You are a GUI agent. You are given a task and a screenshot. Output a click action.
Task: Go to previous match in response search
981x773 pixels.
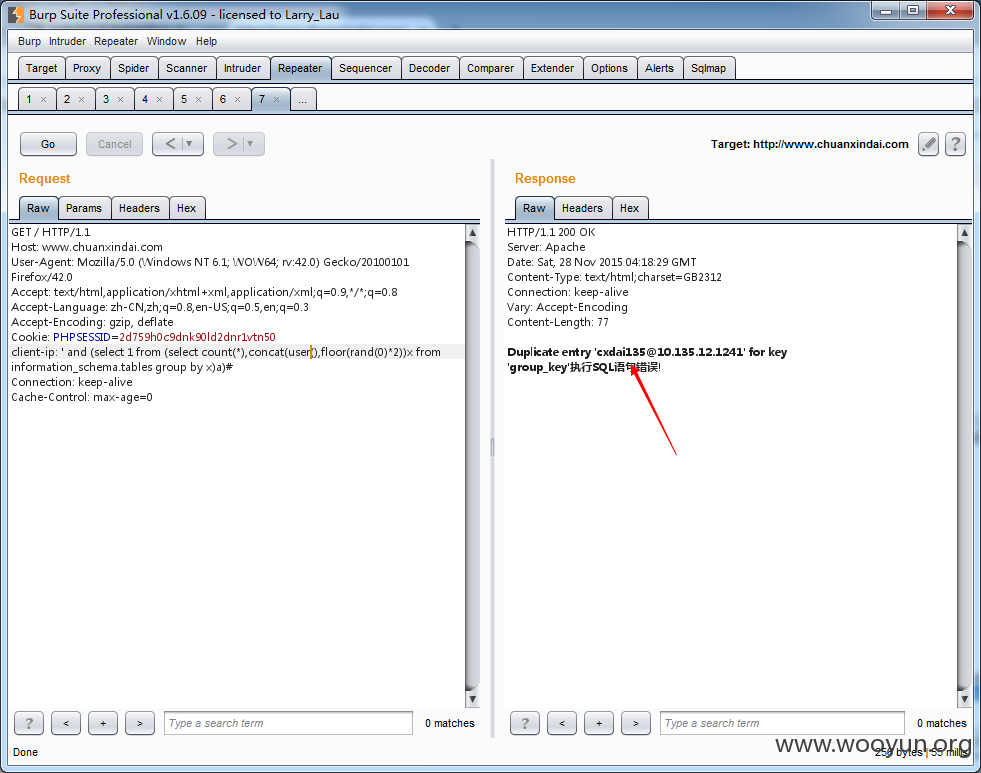point(561,724)
